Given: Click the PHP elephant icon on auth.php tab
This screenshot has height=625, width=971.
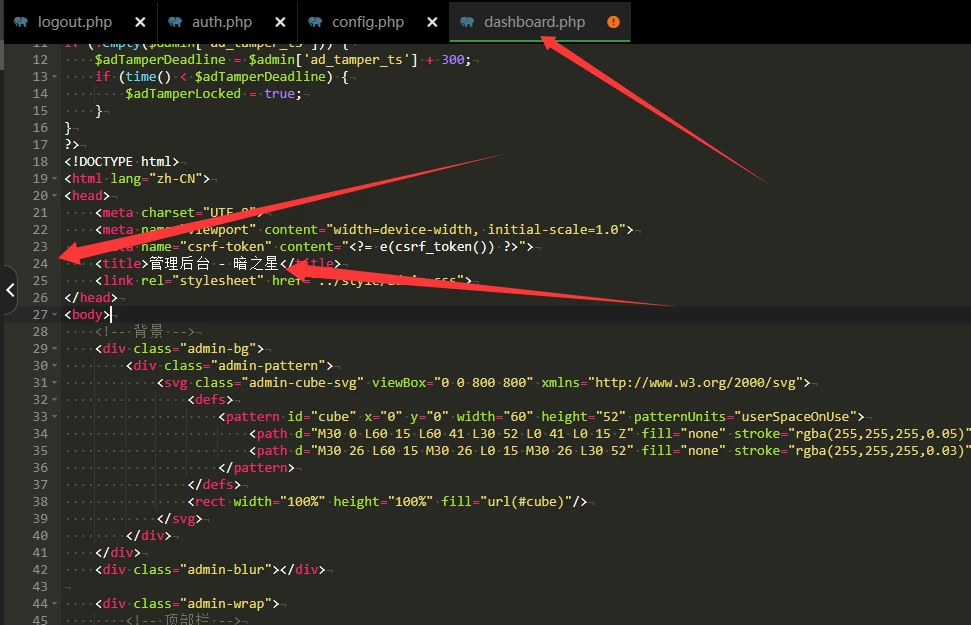Looking at the screenshot, I should (x=175, y=22).
